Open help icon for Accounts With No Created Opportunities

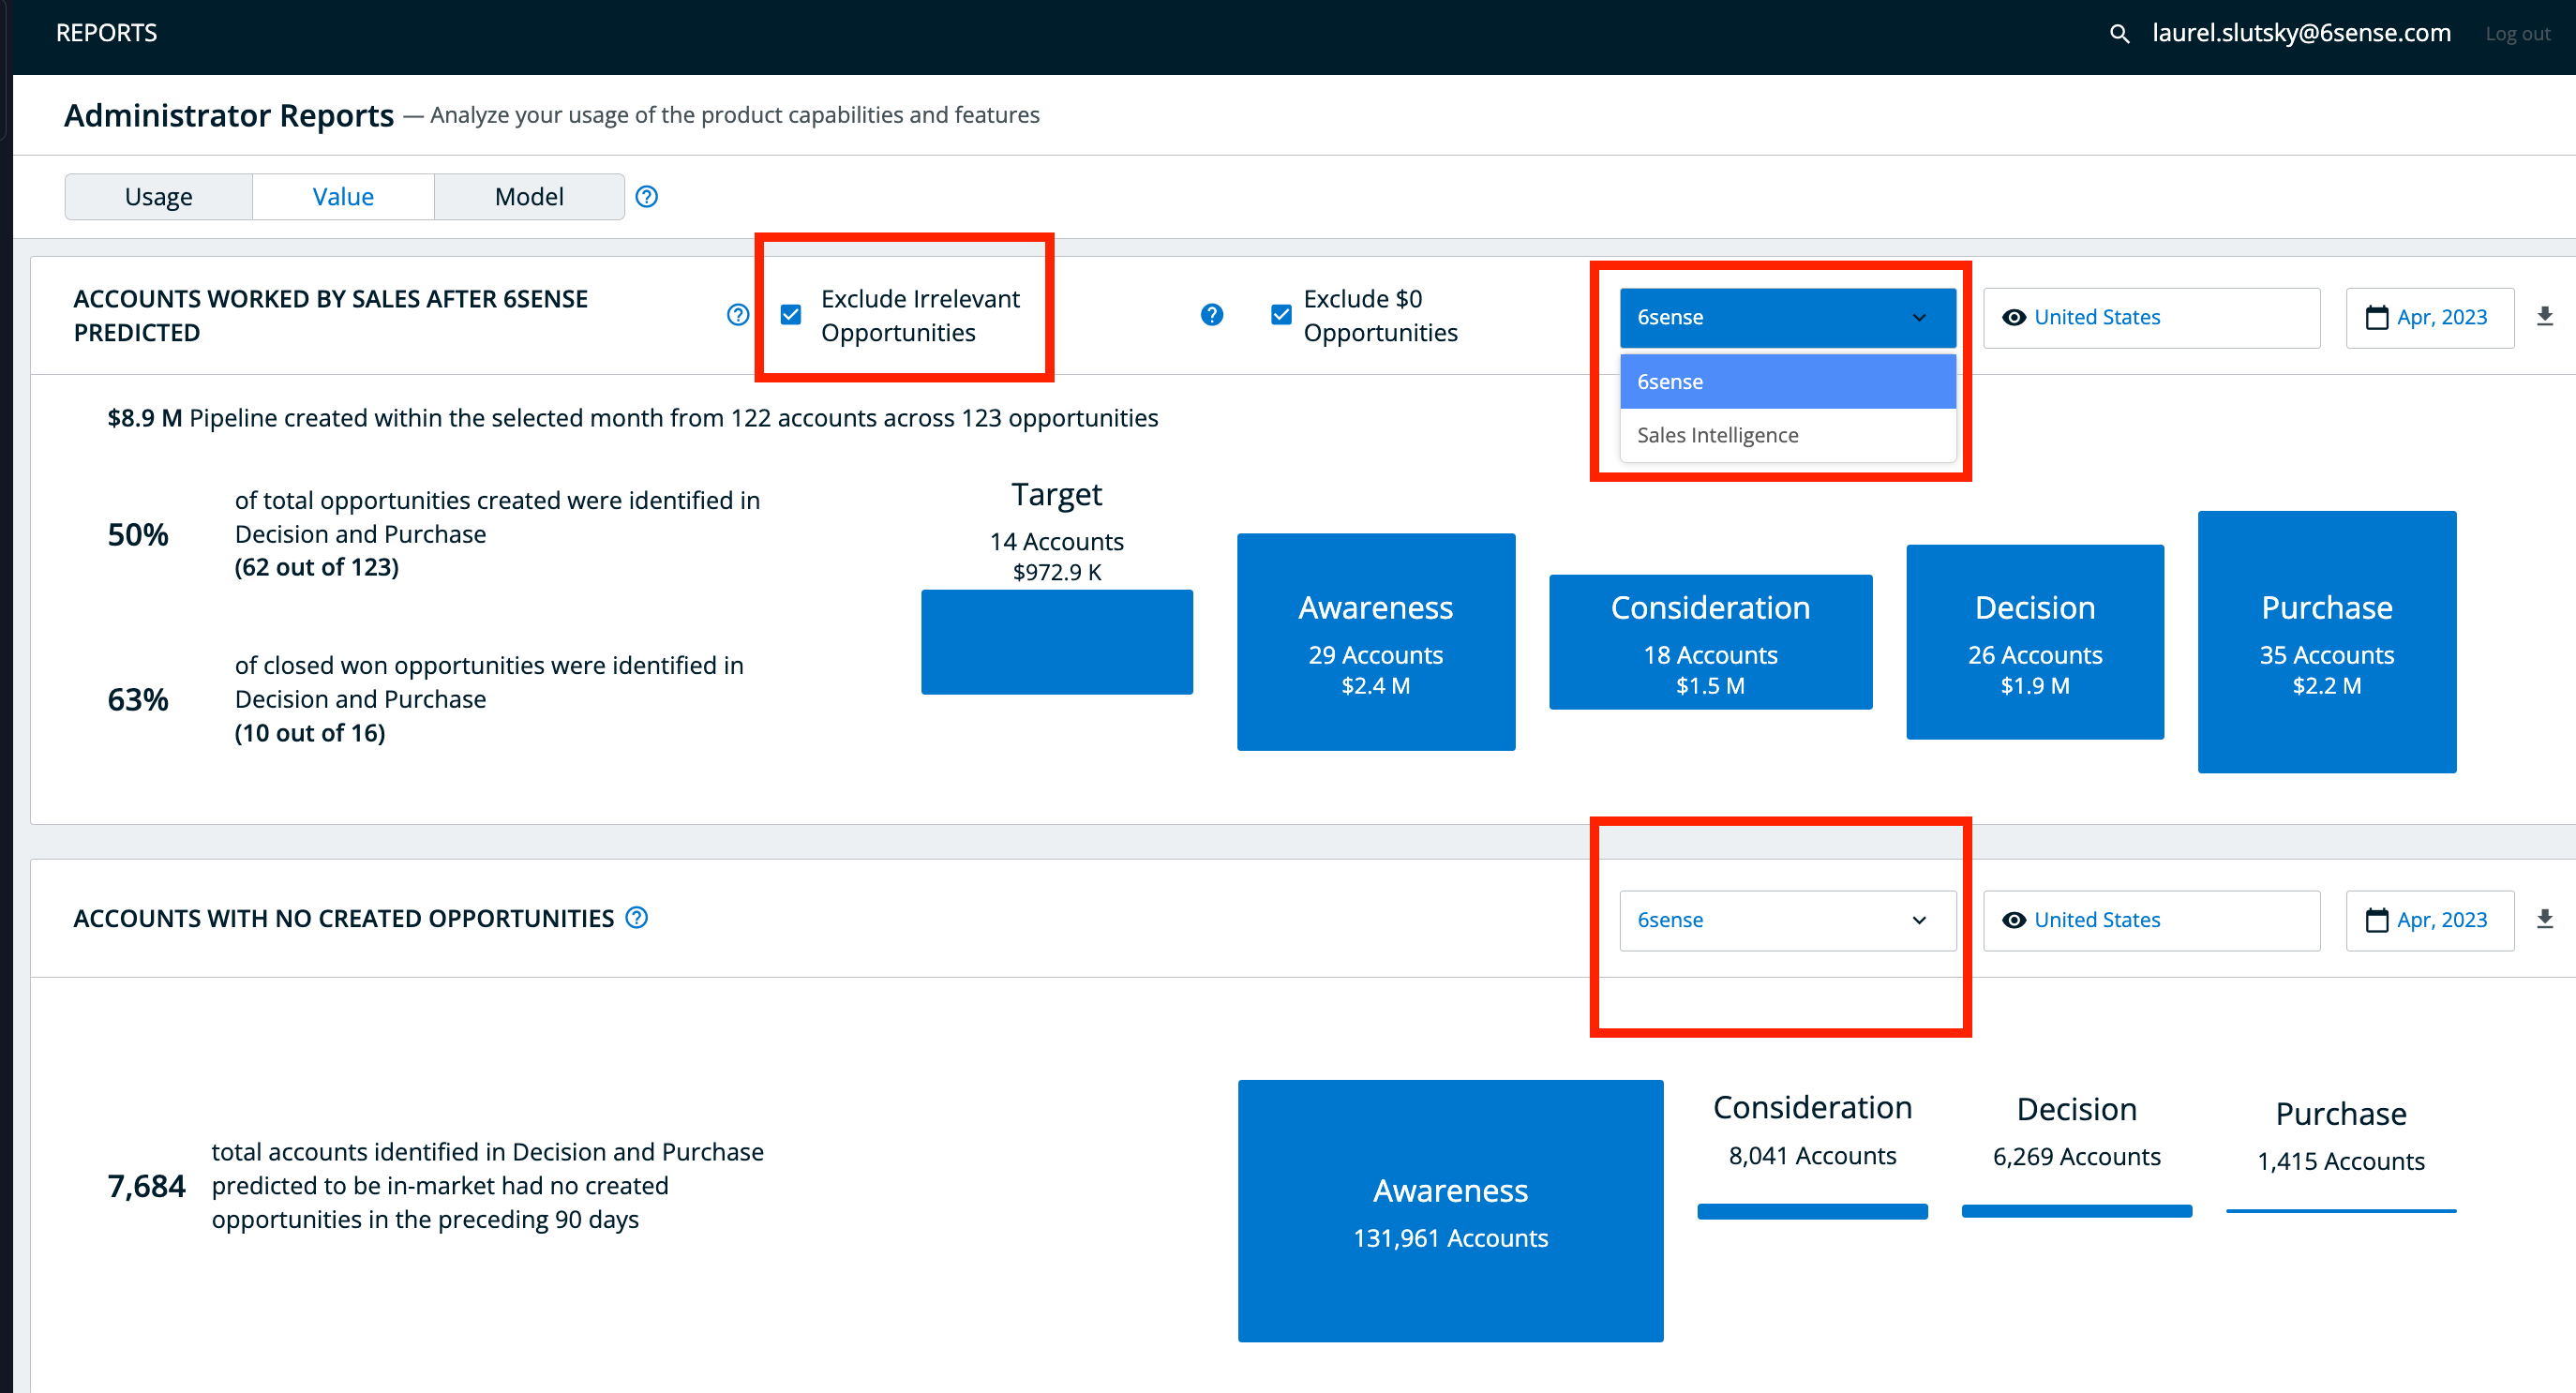[x=637, y=917]
